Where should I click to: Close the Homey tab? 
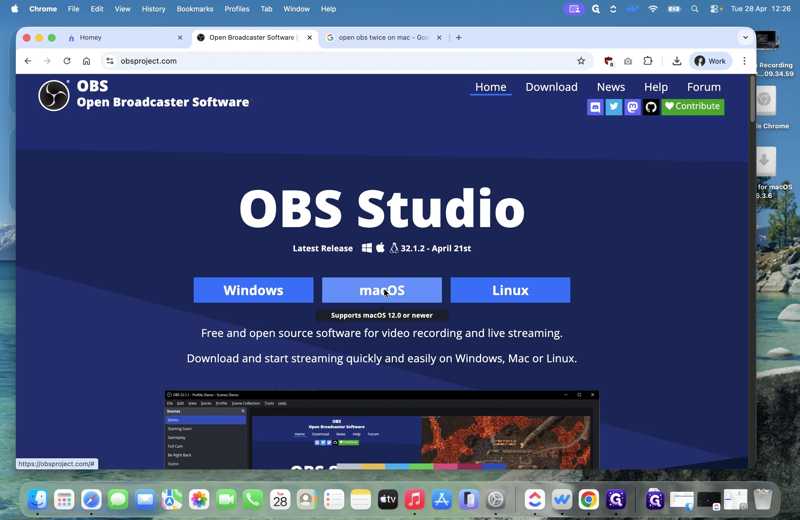180,37
